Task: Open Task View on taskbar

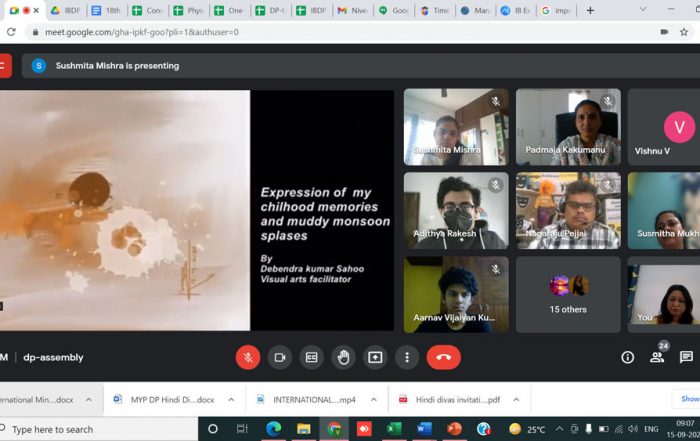Action: (x=242, y=429)
